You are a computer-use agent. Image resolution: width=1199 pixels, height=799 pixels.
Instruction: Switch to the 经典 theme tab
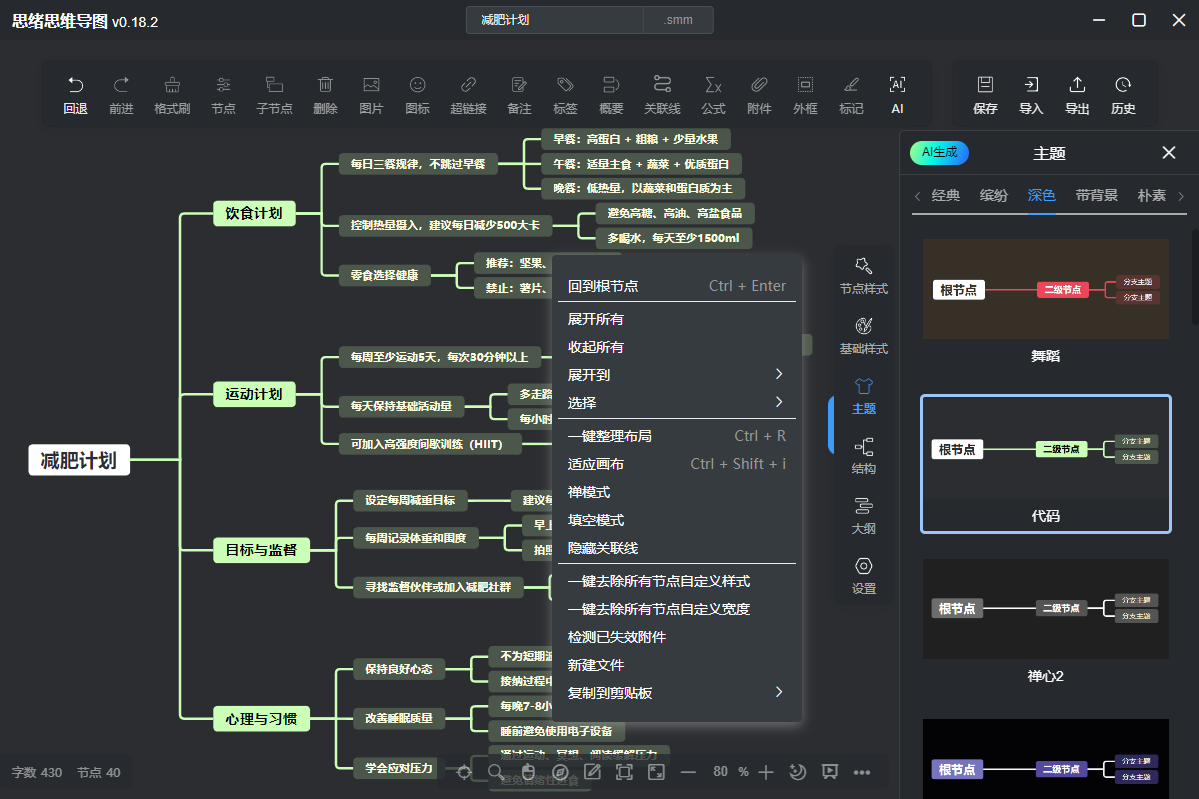pyautogui.click(x=946, y=196)
